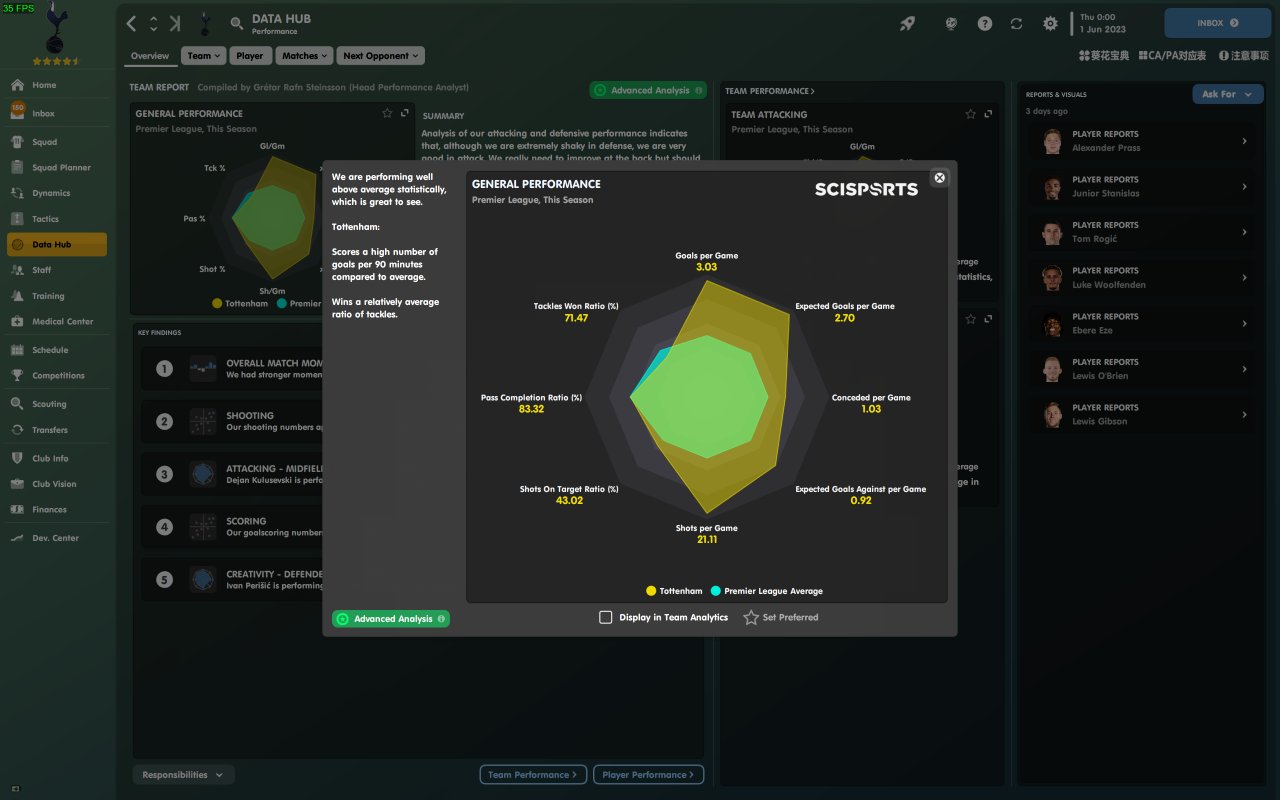Click the Team Performance button at the bottom

coord(533,775)
